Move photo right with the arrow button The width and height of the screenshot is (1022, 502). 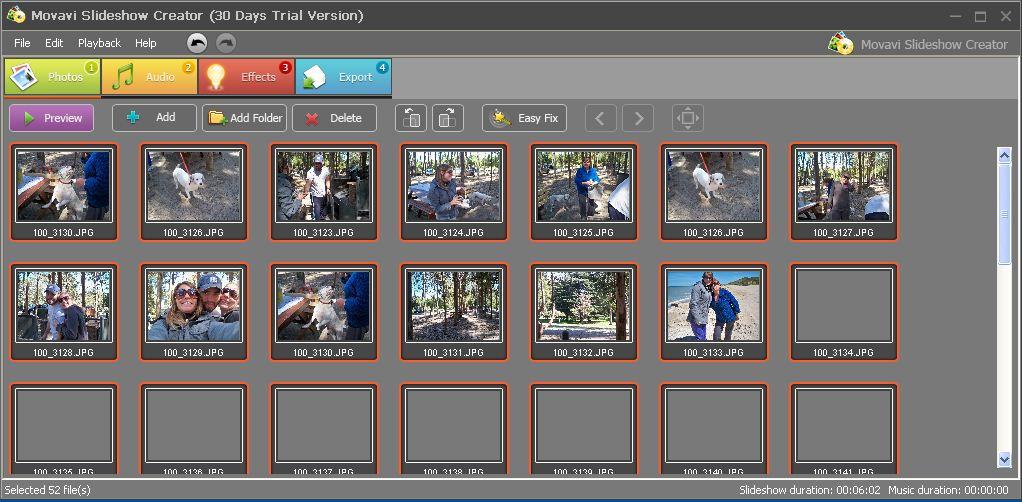coord(638,118)
